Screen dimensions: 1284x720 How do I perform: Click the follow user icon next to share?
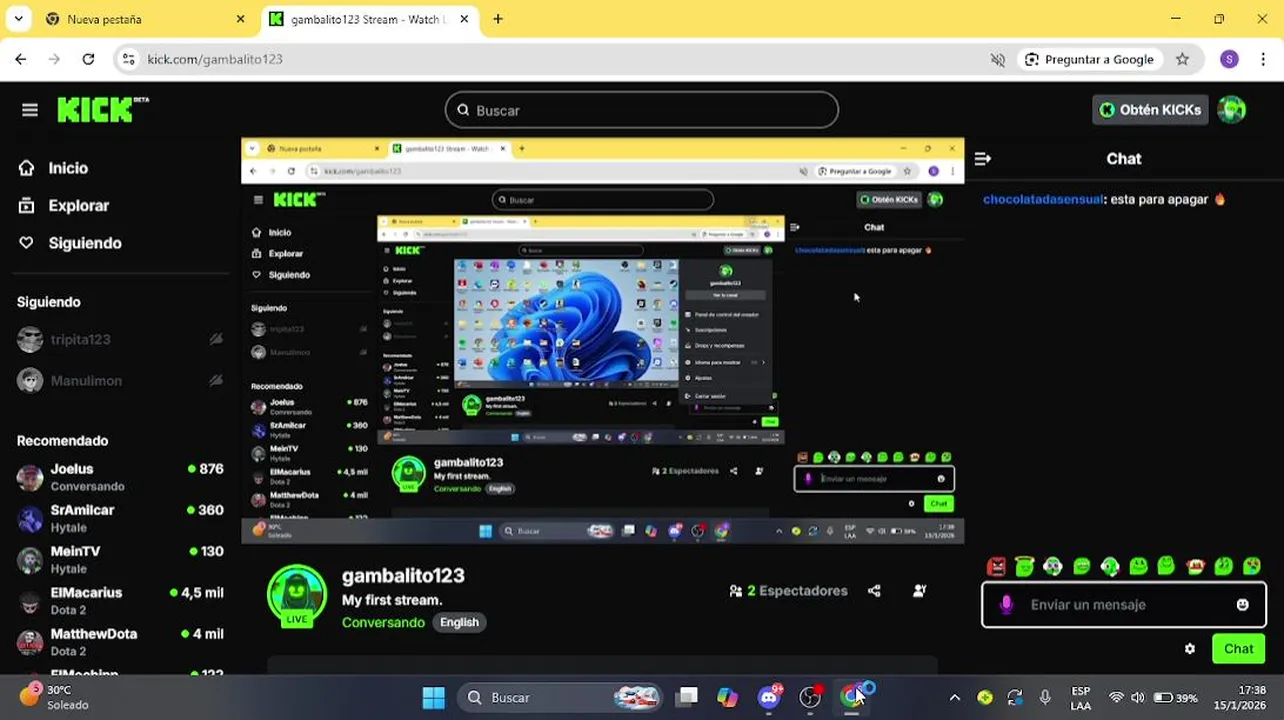pyautogui.click(x=919, y=591)
